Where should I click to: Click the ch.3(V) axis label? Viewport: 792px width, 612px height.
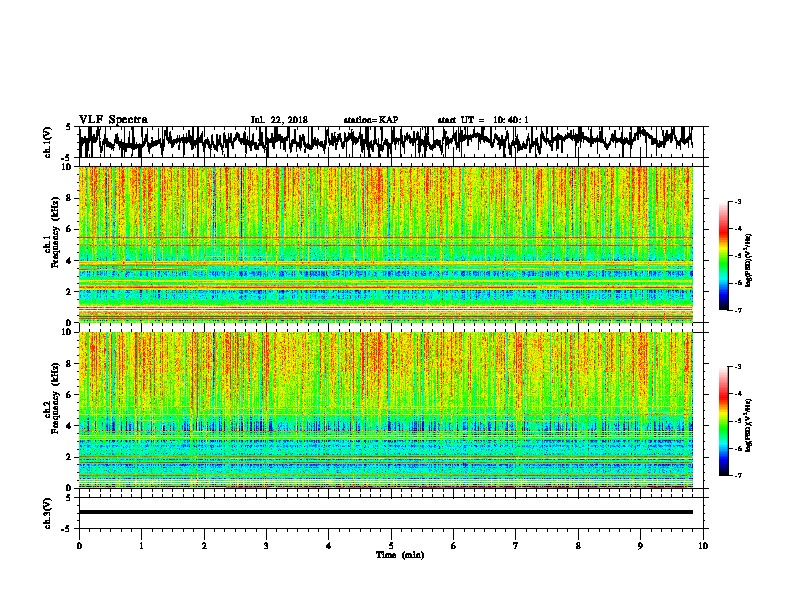click(48, 513)
